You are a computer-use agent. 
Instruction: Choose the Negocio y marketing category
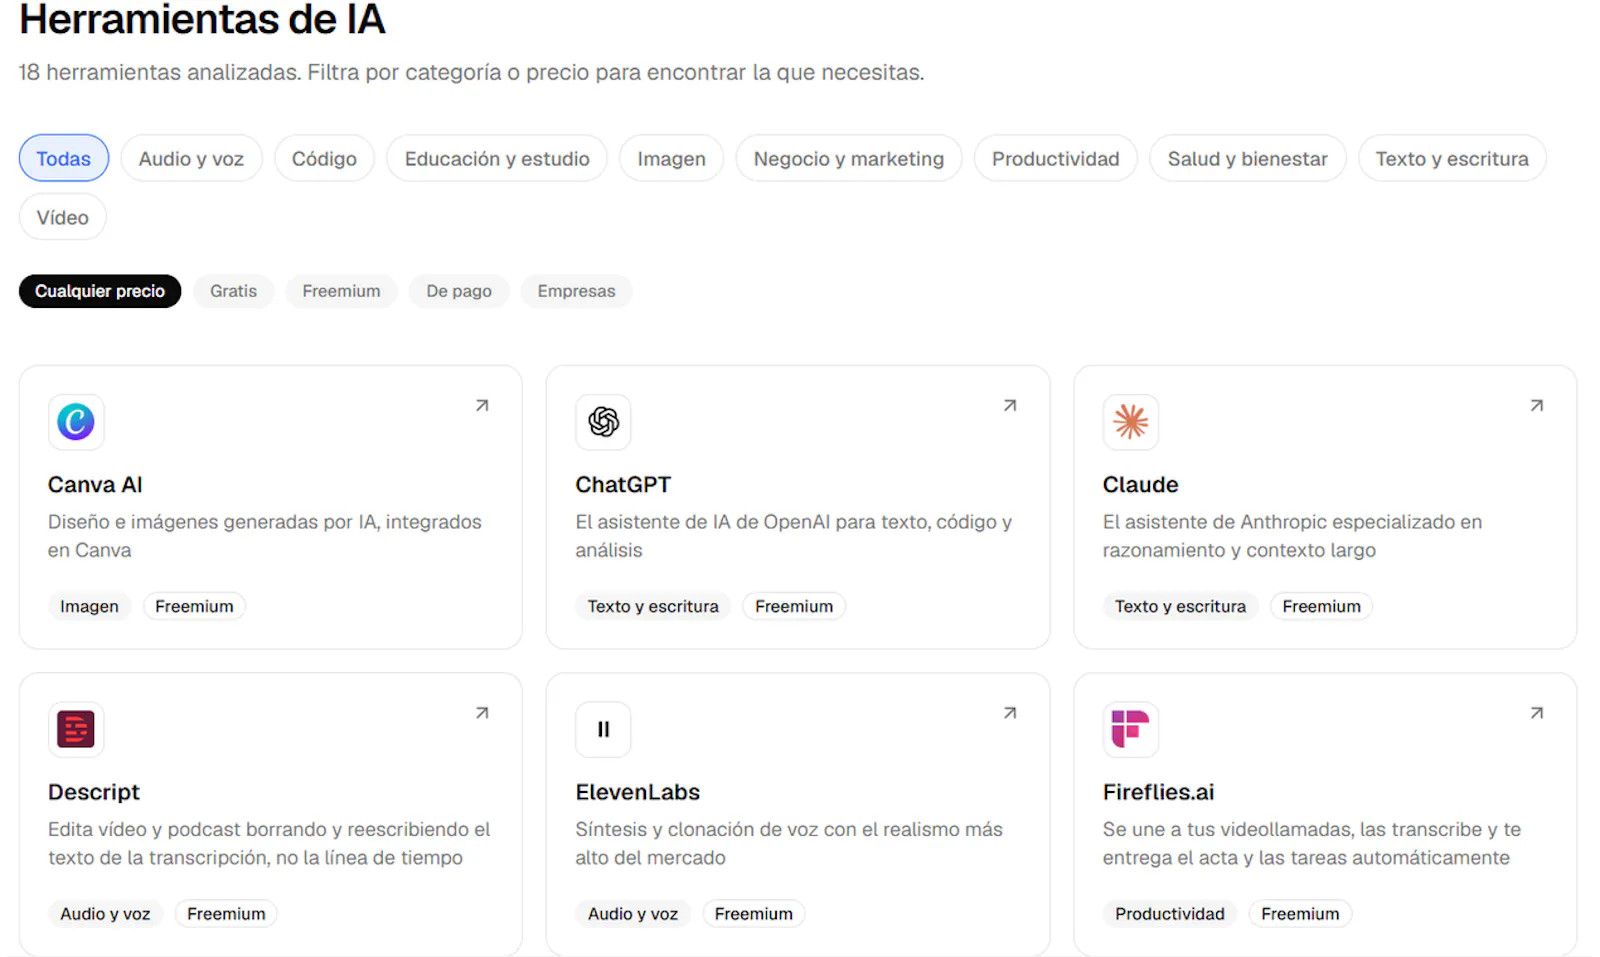(848, 158)
